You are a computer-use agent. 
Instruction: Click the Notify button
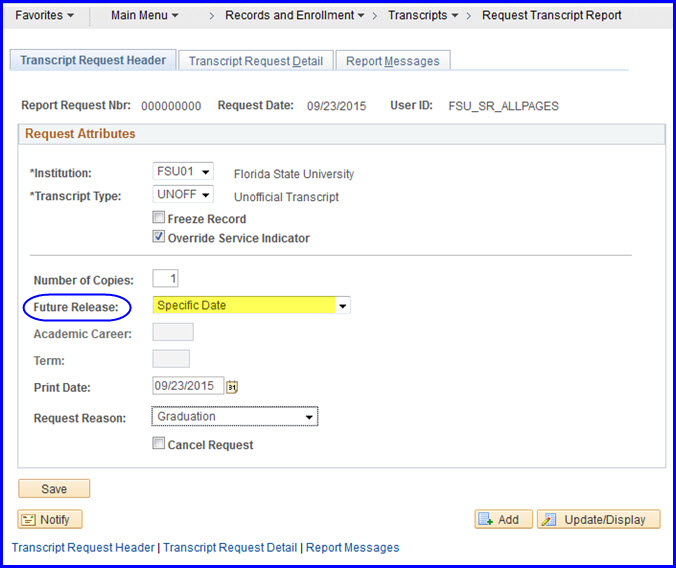pyautogui.click(x=50, y=519)
